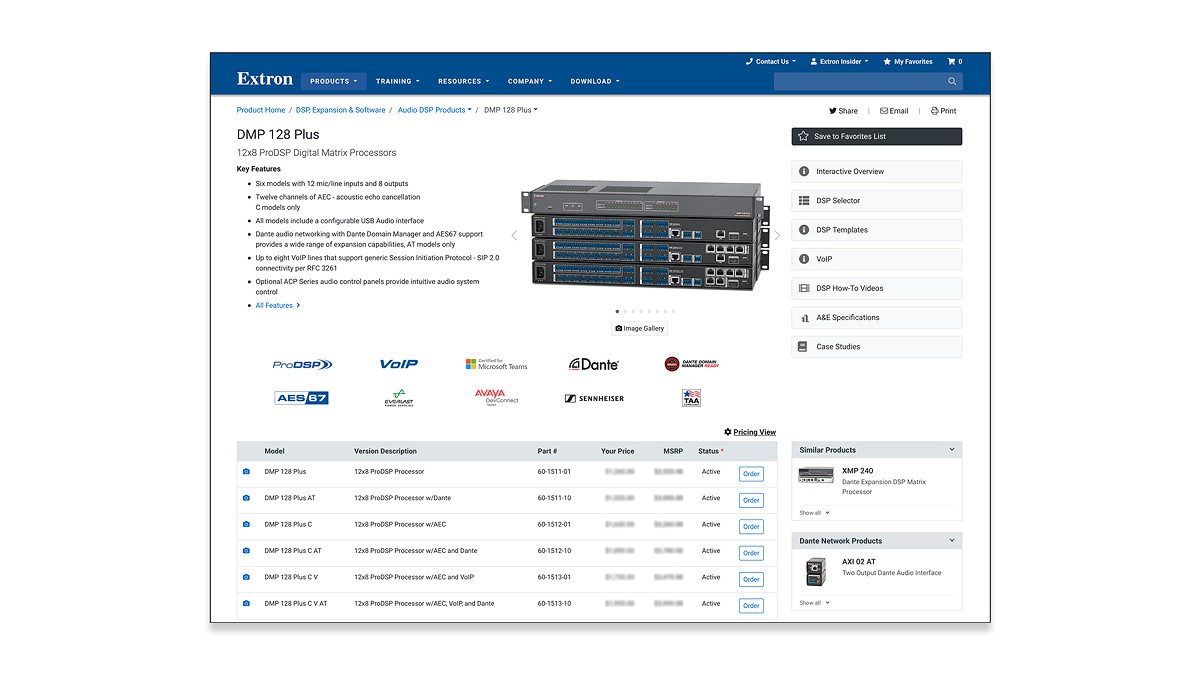
Task: Expand the Extron Insider dropdown
Action: (x=840, y=61)
